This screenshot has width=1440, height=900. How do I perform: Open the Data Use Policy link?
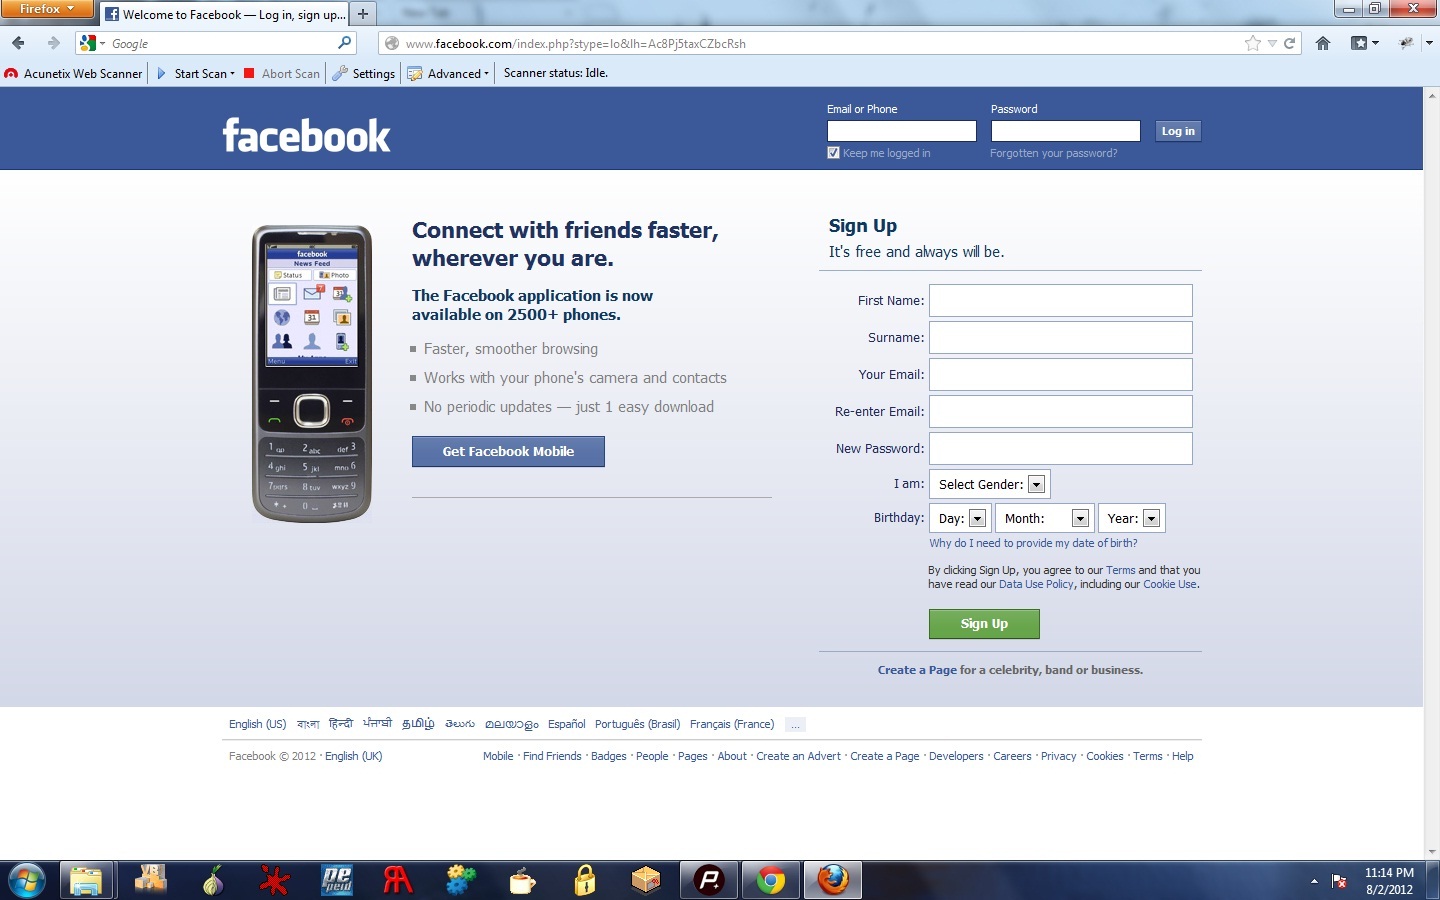tap(1036, 585)
